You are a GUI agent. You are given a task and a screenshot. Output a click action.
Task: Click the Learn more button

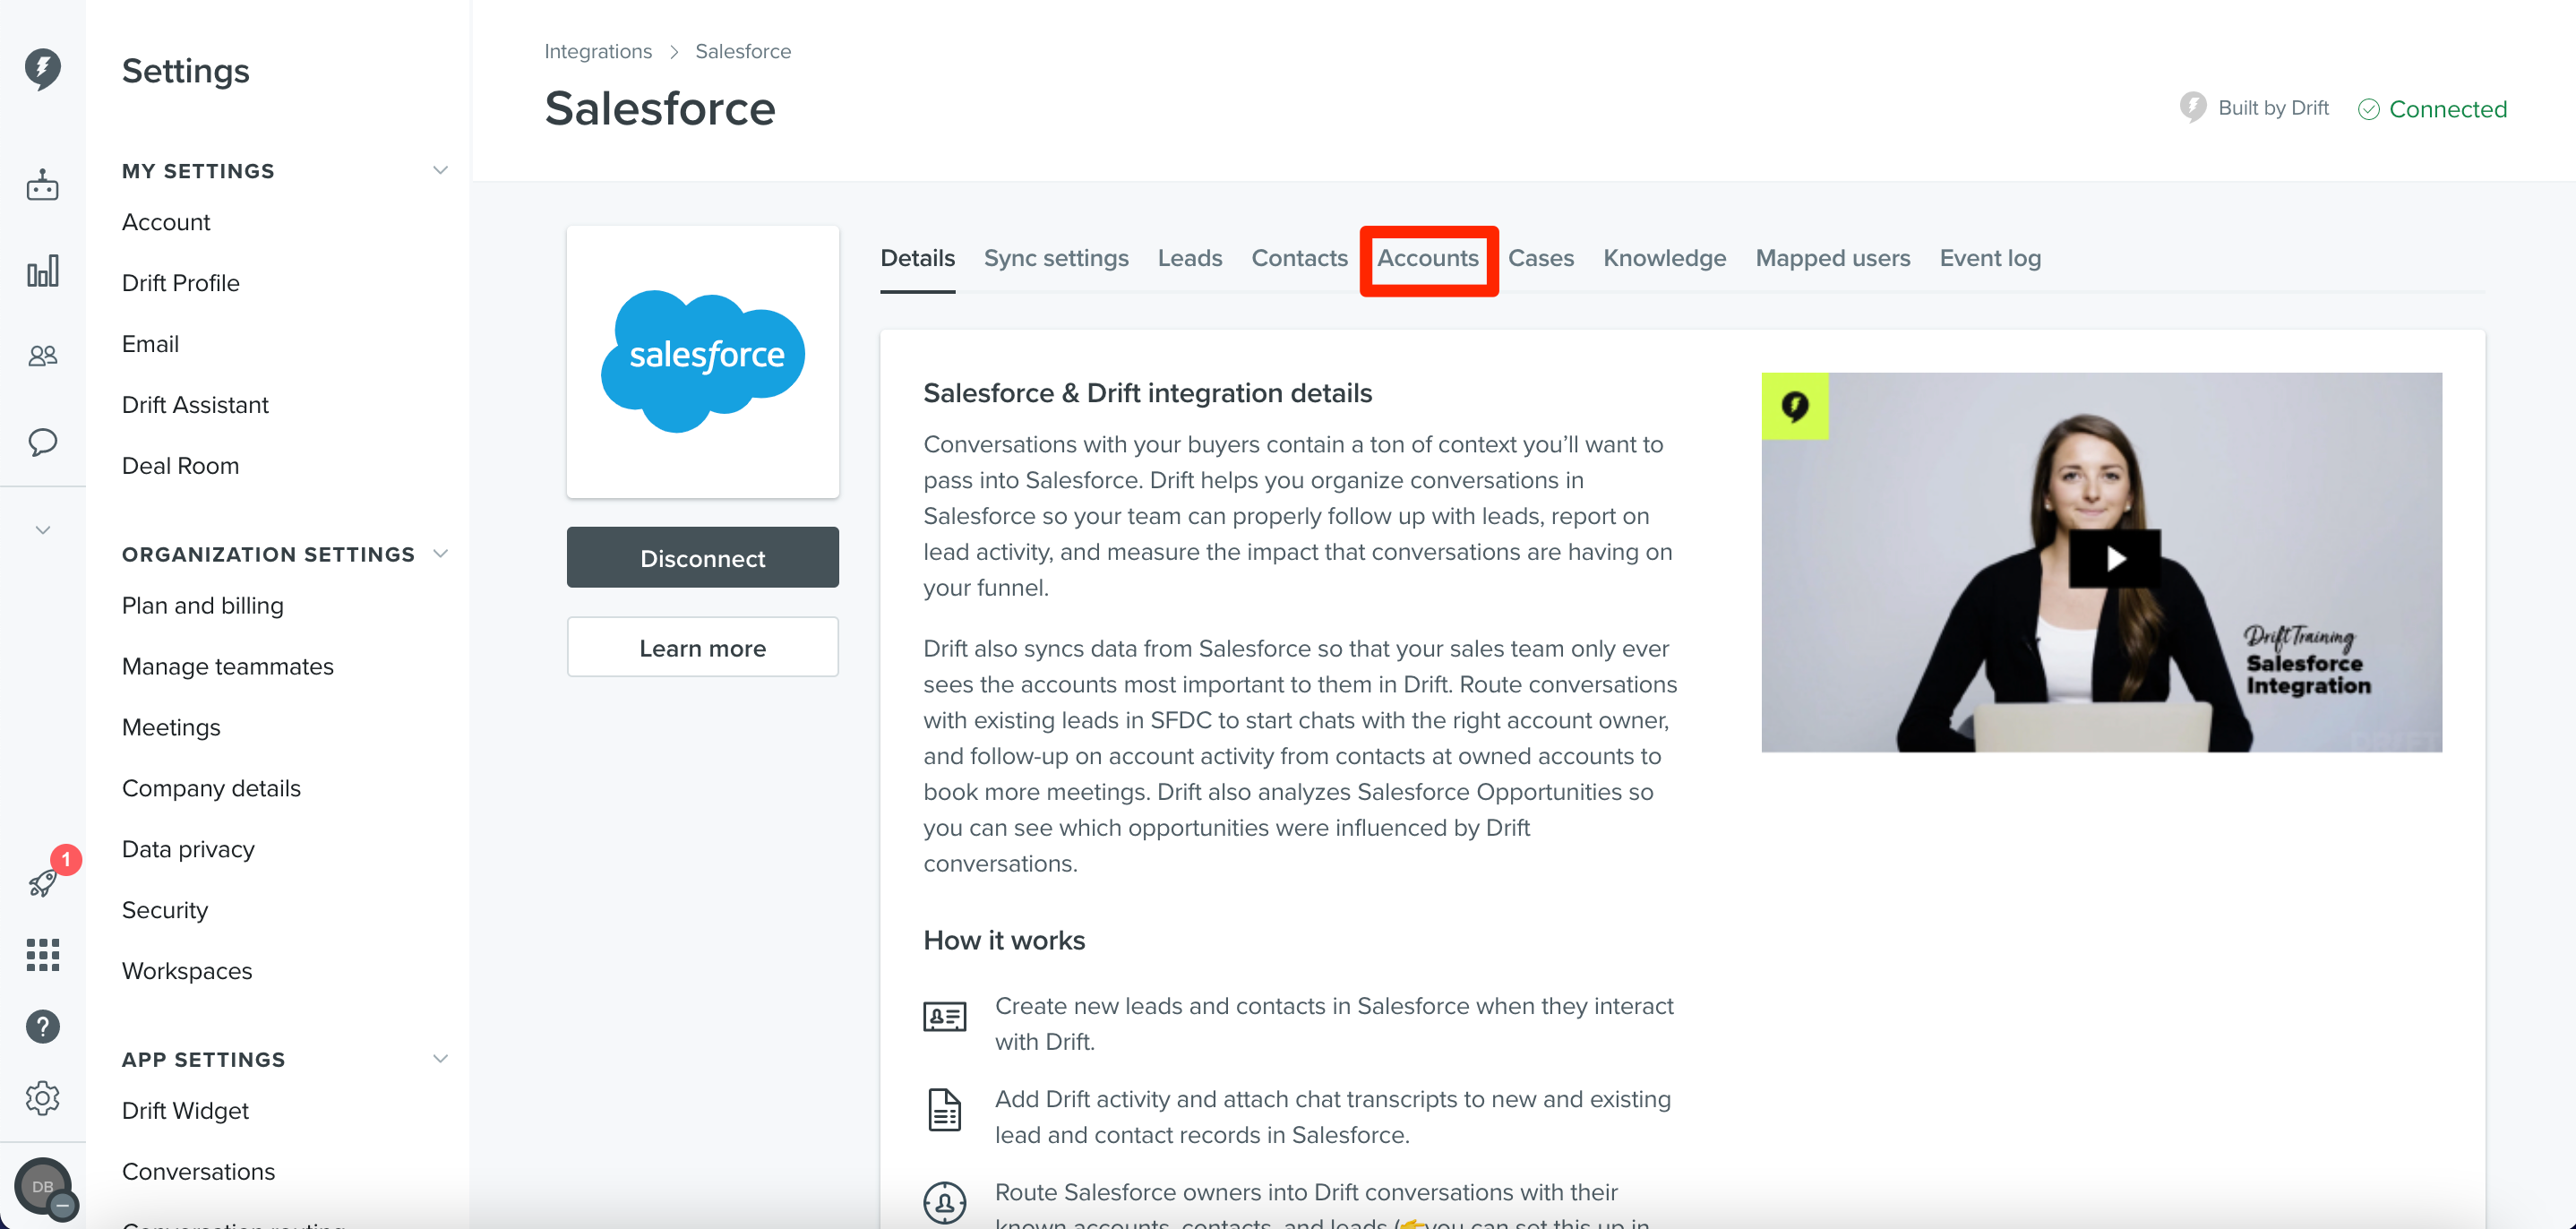[x=703, y=647]
